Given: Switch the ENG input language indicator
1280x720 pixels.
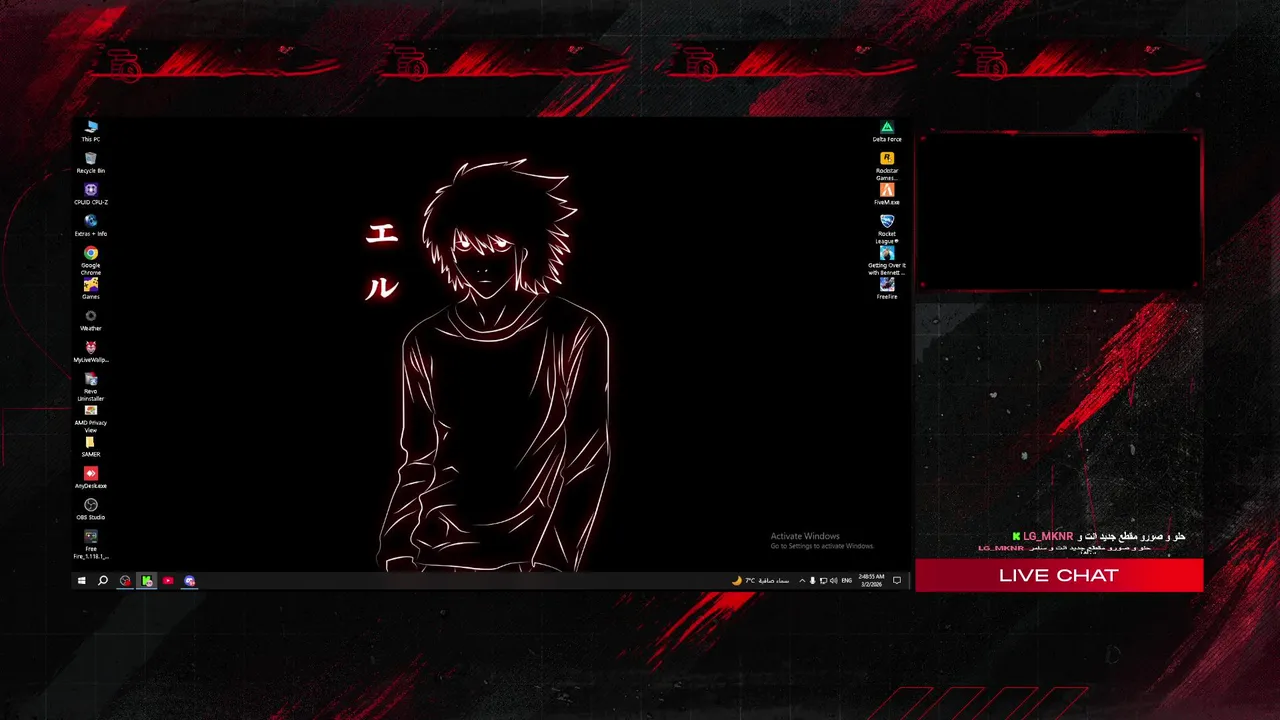Looking at the screenshot, I should point(846,580).
